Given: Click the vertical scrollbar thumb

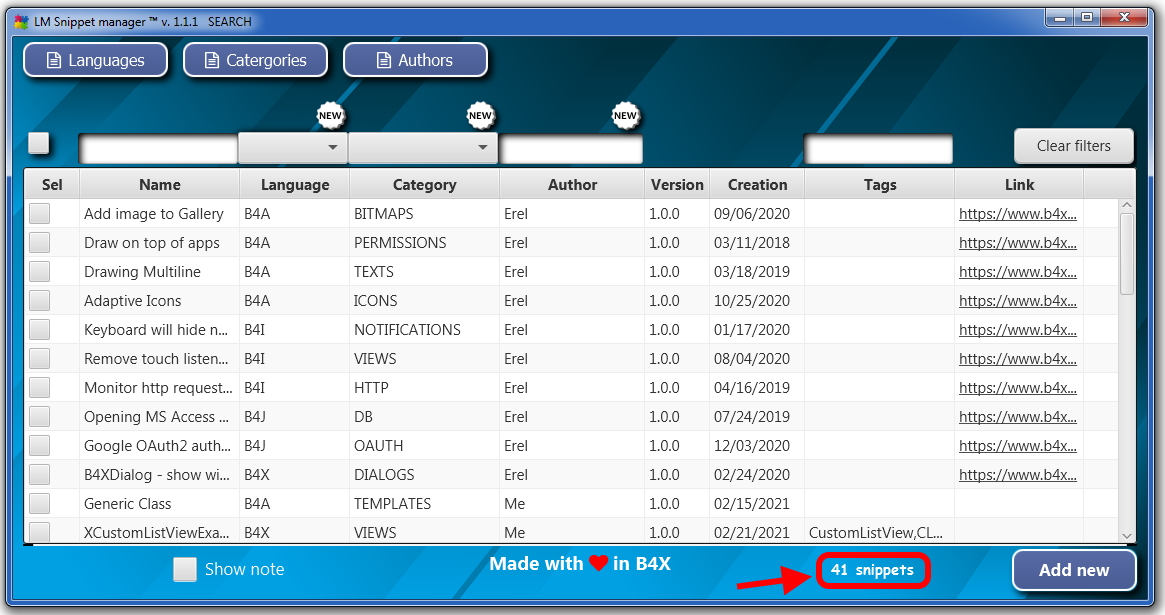Looking at the screenshot, I should tap(1126, 254).
